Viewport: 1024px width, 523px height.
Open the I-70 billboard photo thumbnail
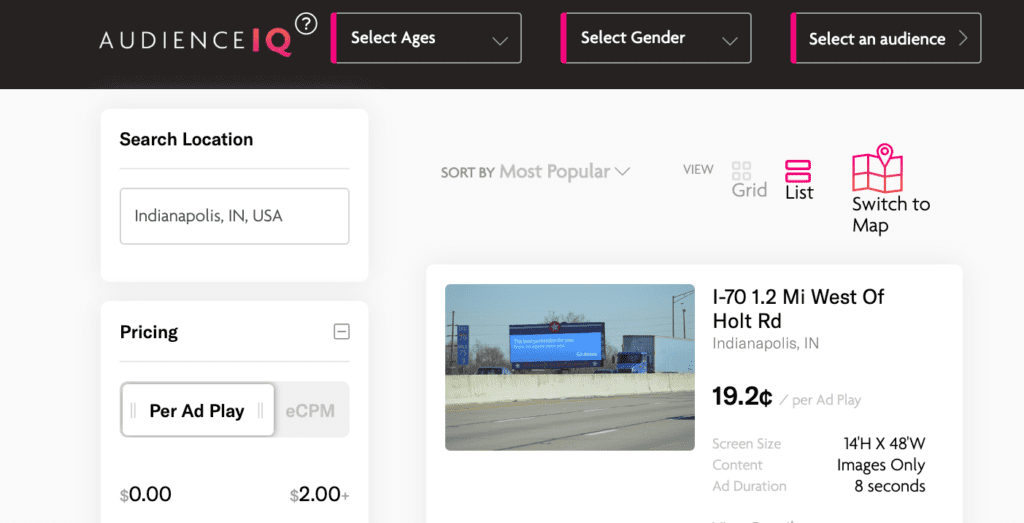pos(570,367)
